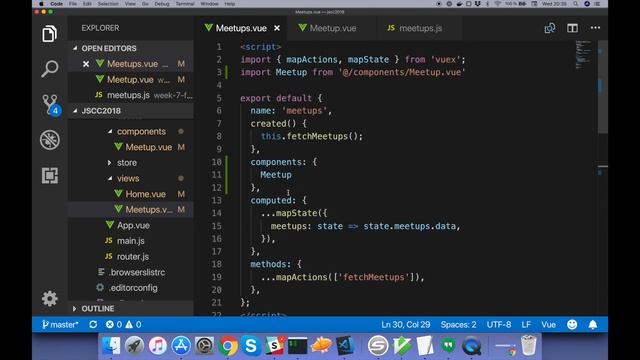Close the Meetups.vue editor tab
The image size is (640, 360).
[277, 28]
